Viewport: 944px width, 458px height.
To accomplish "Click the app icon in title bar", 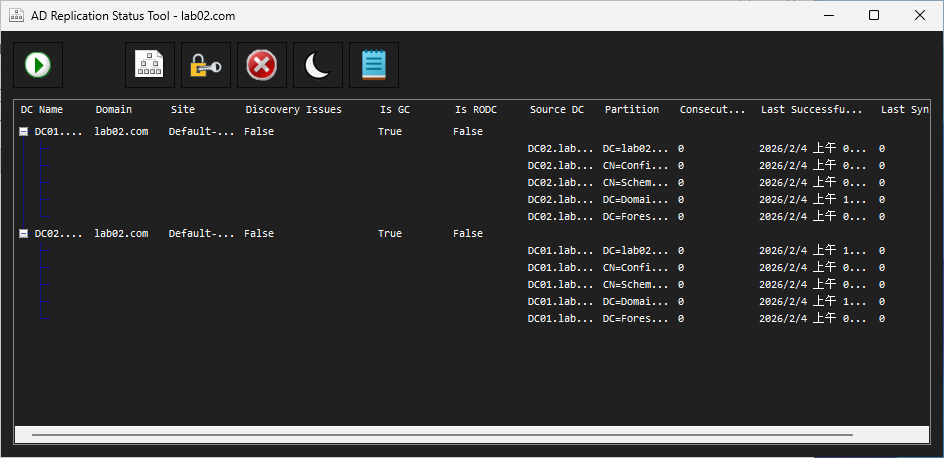I will tap(16, 16).
